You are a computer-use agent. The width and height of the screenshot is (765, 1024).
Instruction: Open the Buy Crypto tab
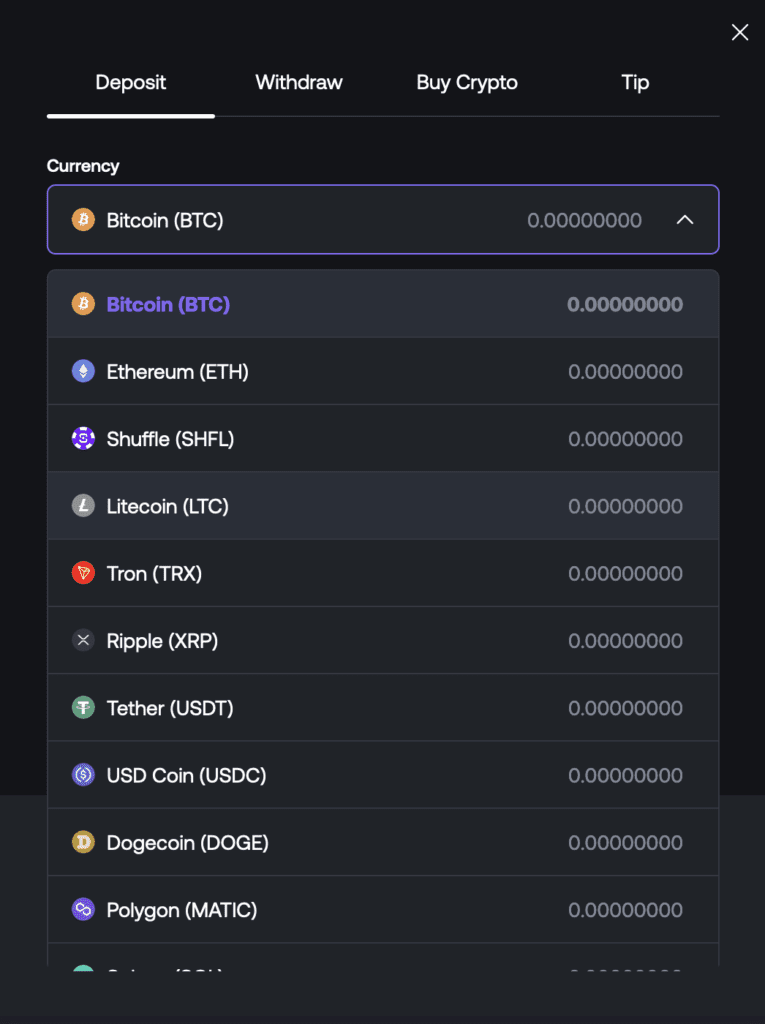click(467, 82)
